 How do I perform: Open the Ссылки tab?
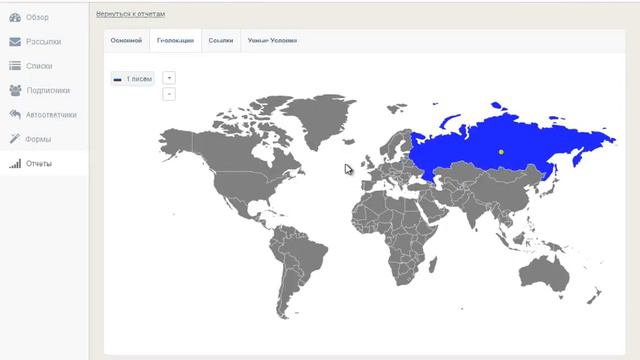coord(221,40)
